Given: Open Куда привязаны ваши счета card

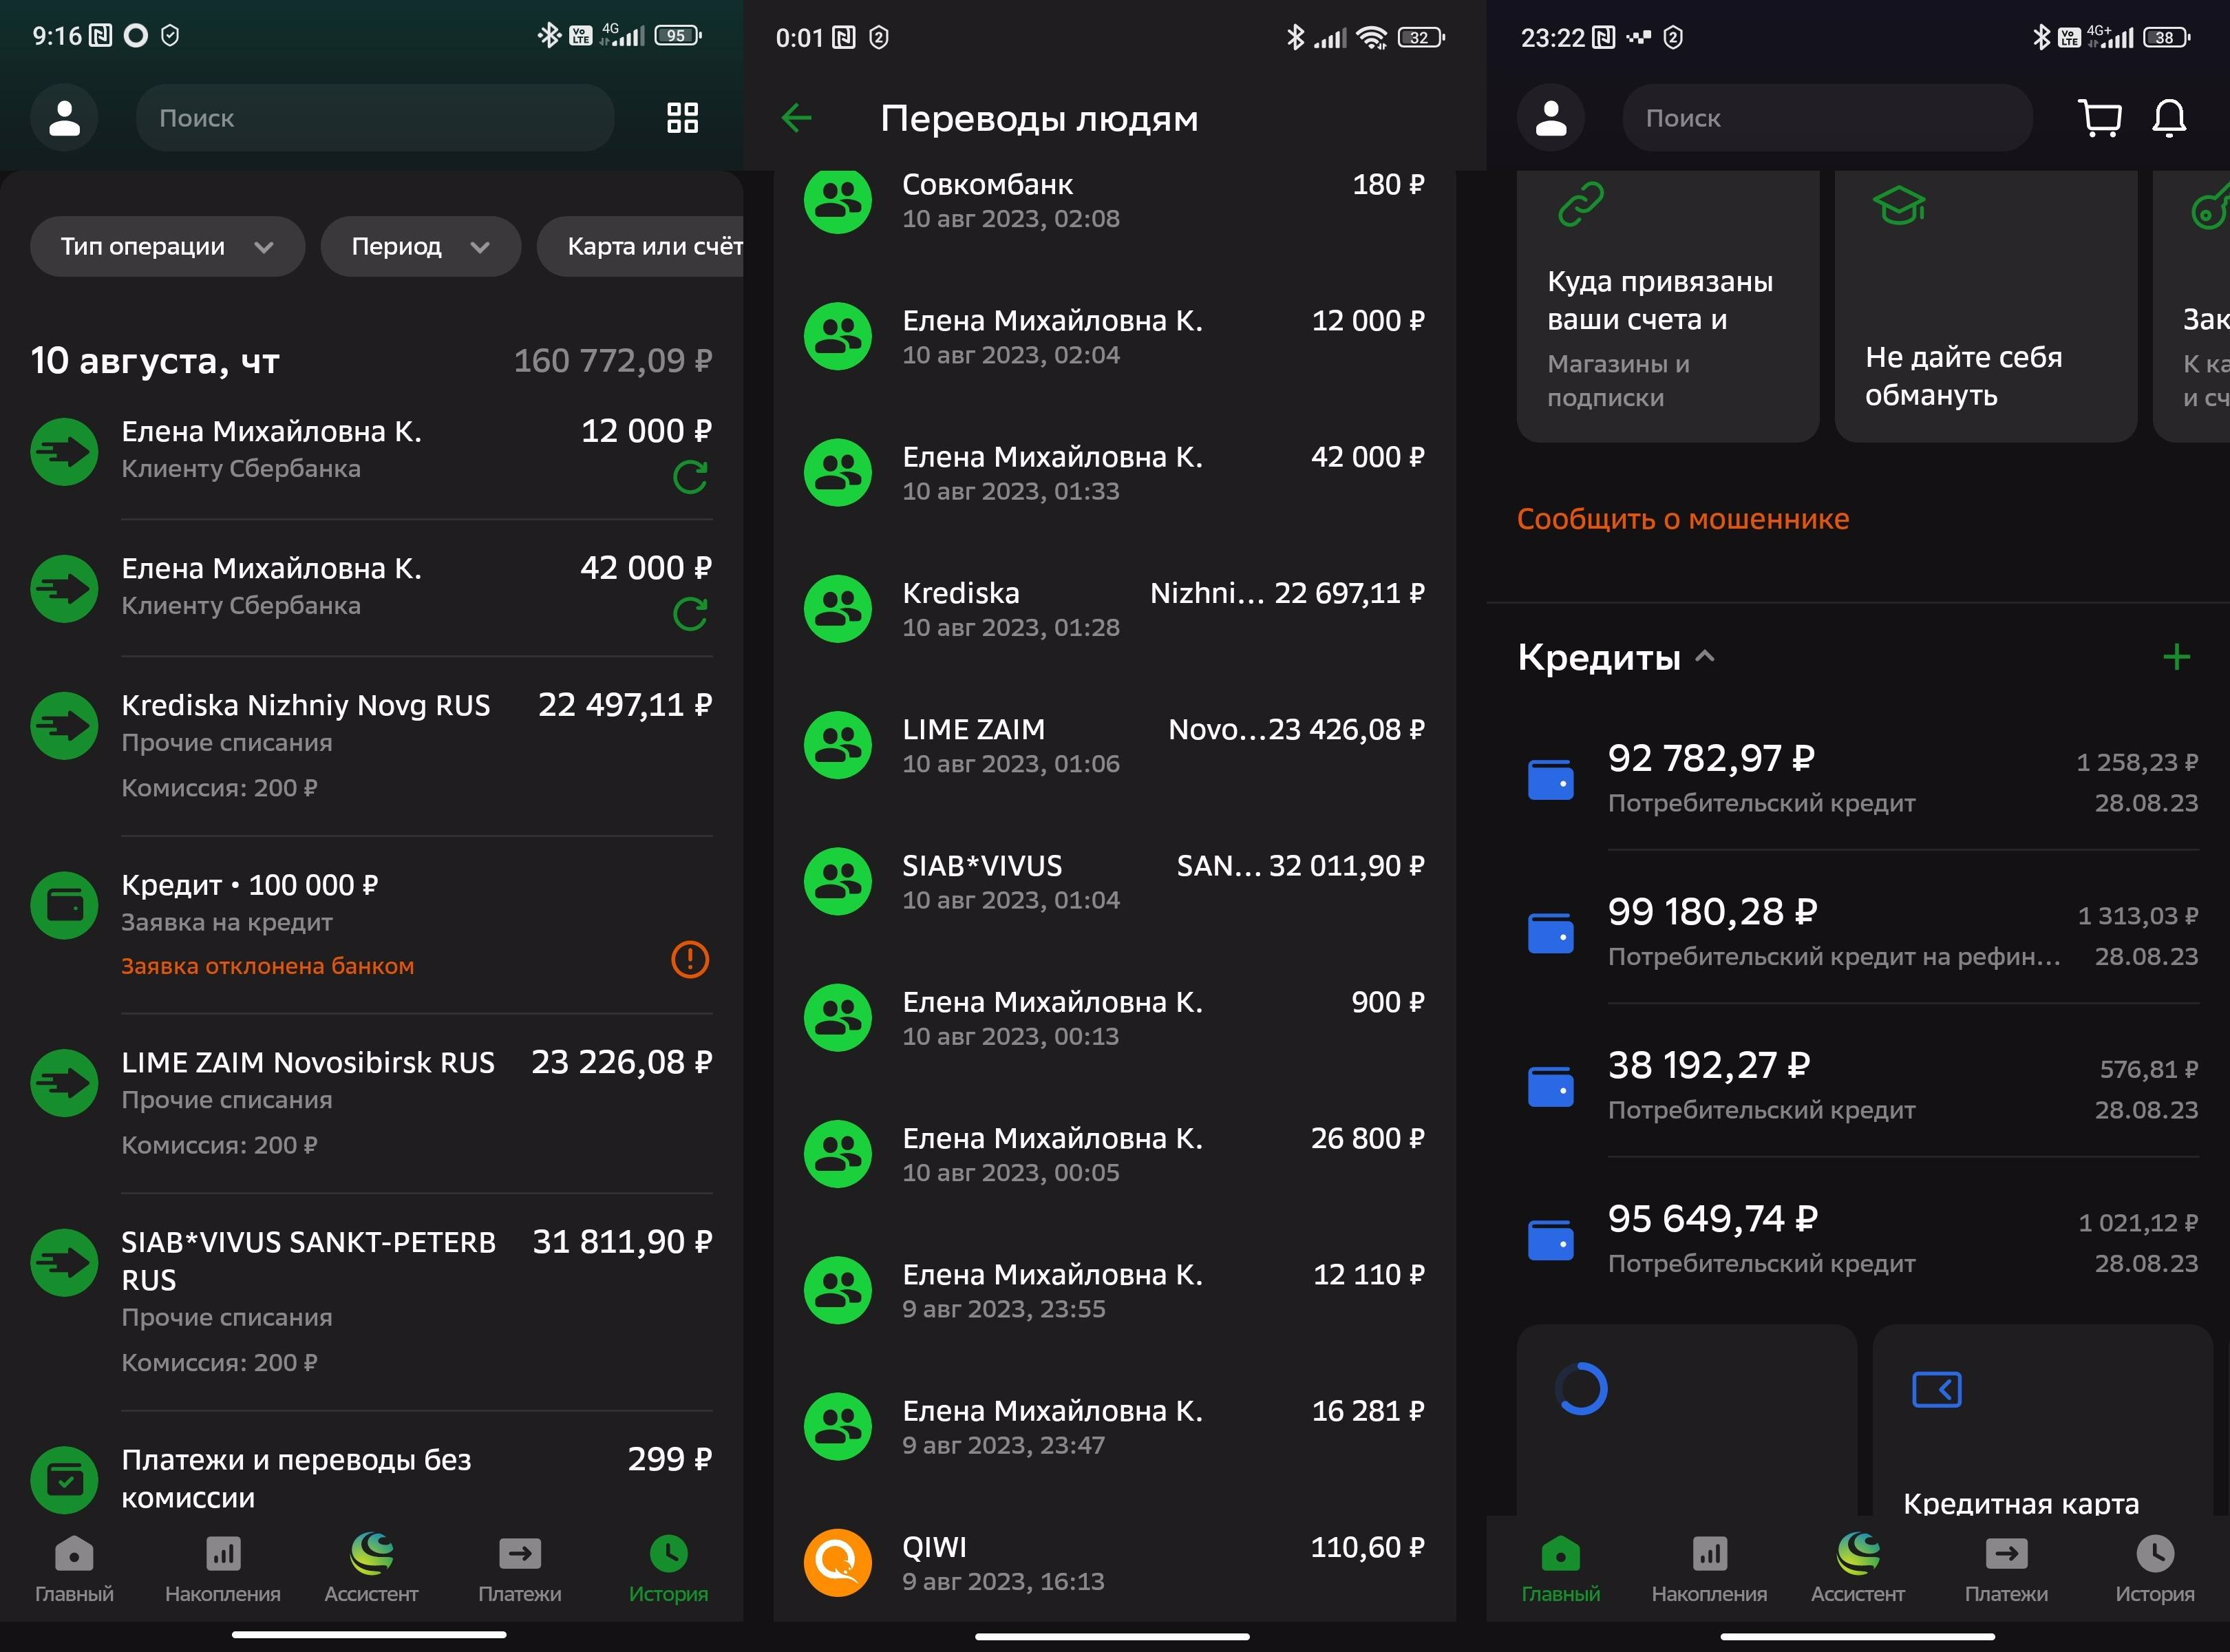Looking at the screenshot, I should [1668, 306].
